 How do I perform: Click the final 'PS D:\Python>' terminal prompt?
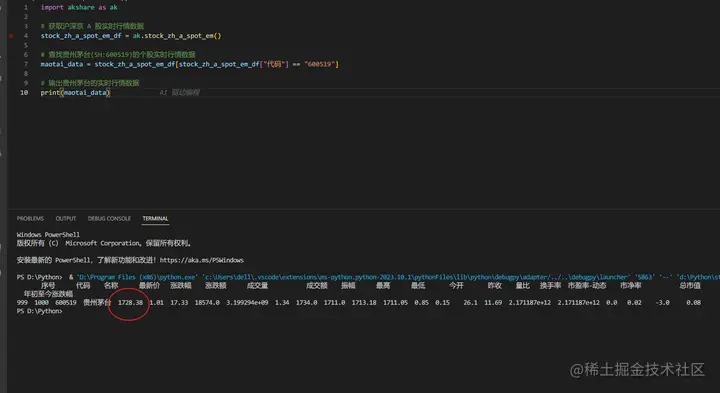click(39, 311)
